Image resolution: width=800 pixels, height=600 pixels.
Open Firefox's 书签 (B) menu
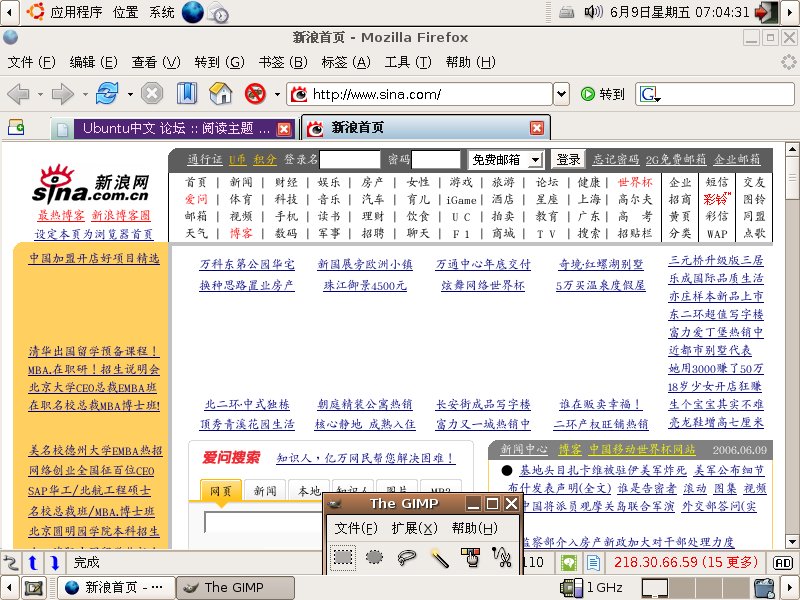click(283, 62)
